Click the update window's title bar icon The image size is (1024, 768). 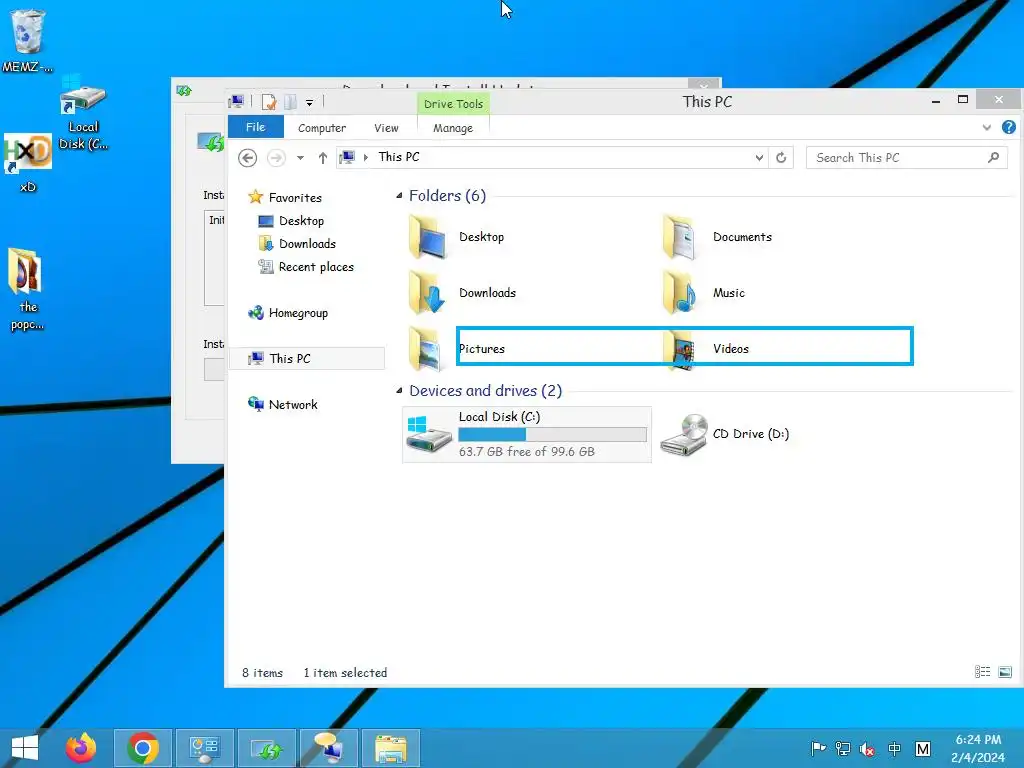click(x=184, y=90)
